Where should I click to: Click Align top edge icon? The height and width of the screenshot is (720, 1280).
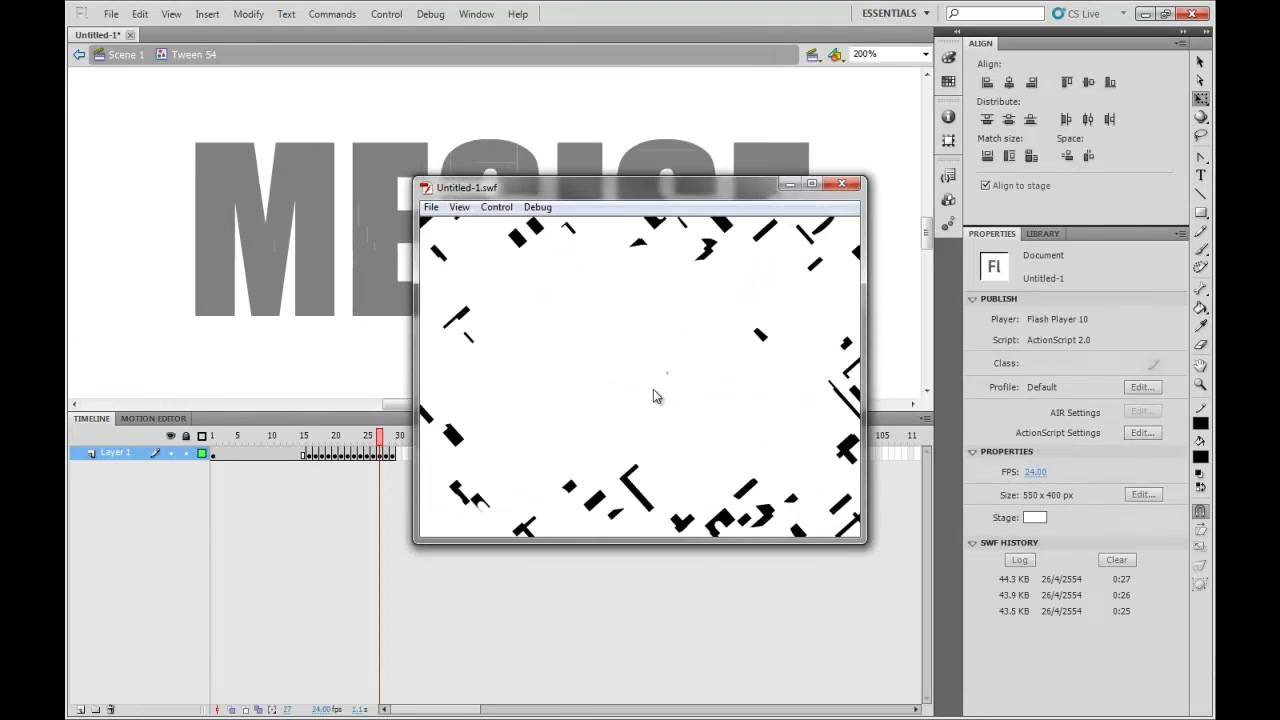1066,82
